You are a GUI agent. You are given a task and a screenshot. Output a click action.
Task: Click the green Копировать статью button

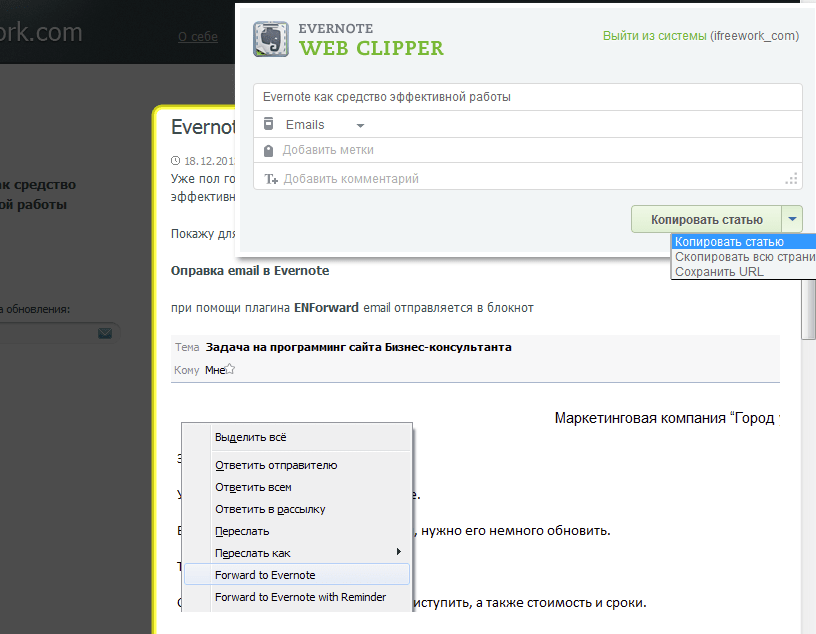point(706,219)
